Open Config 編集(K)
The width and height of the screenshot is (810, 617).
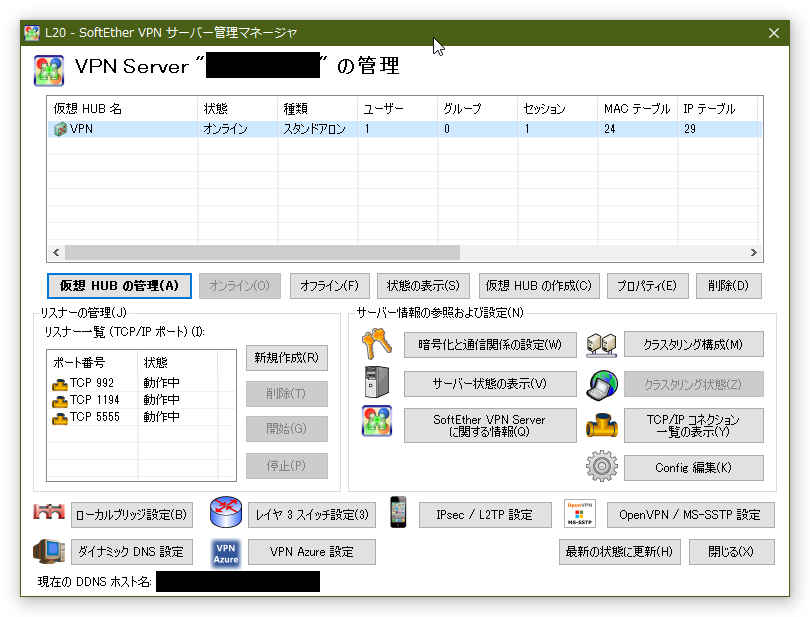(694, 468)
